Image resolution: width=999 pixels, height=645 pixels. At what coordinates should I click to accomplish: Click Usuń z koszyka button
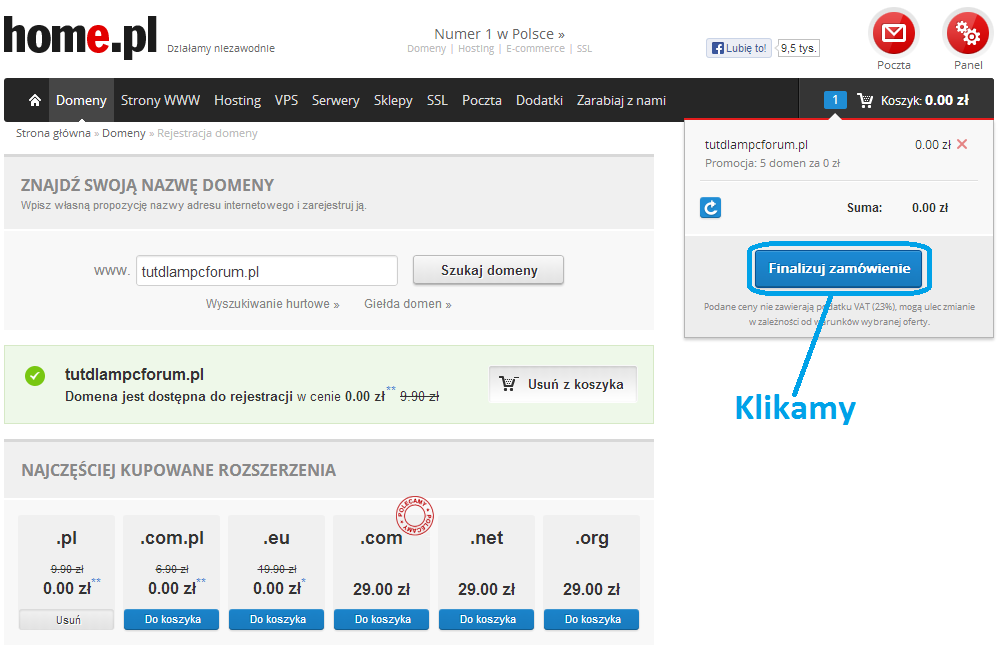tap(563, 384)
